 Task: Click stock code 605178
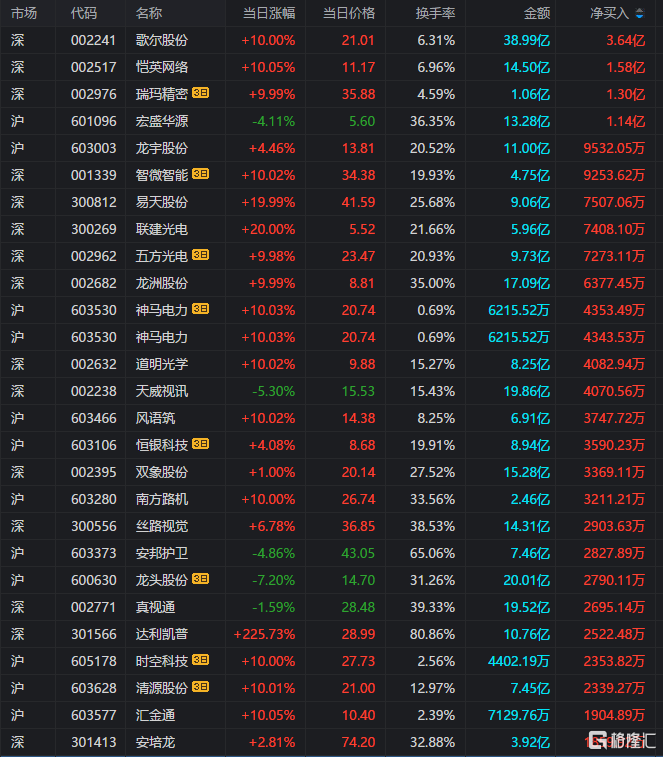[x=94, y=661]
